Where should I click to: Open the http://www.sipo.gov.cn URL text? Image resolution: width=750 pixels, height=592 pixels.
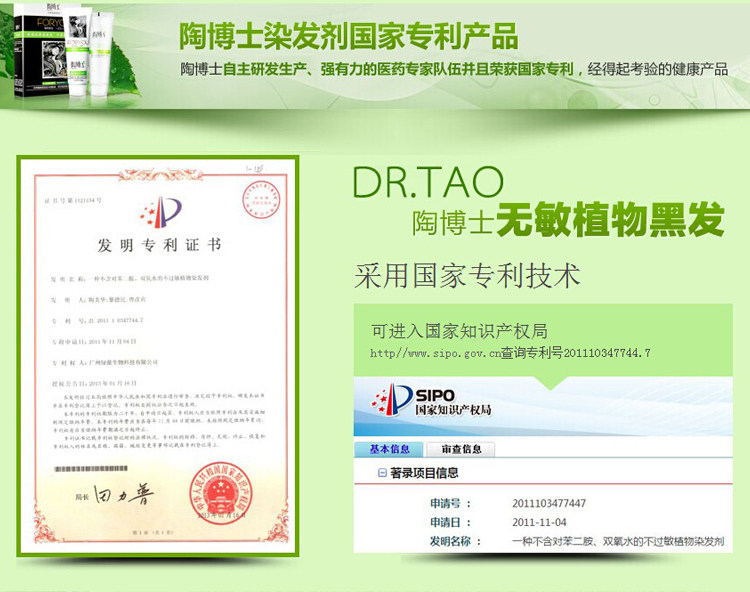pyautogui.click(x=435, y=353)
